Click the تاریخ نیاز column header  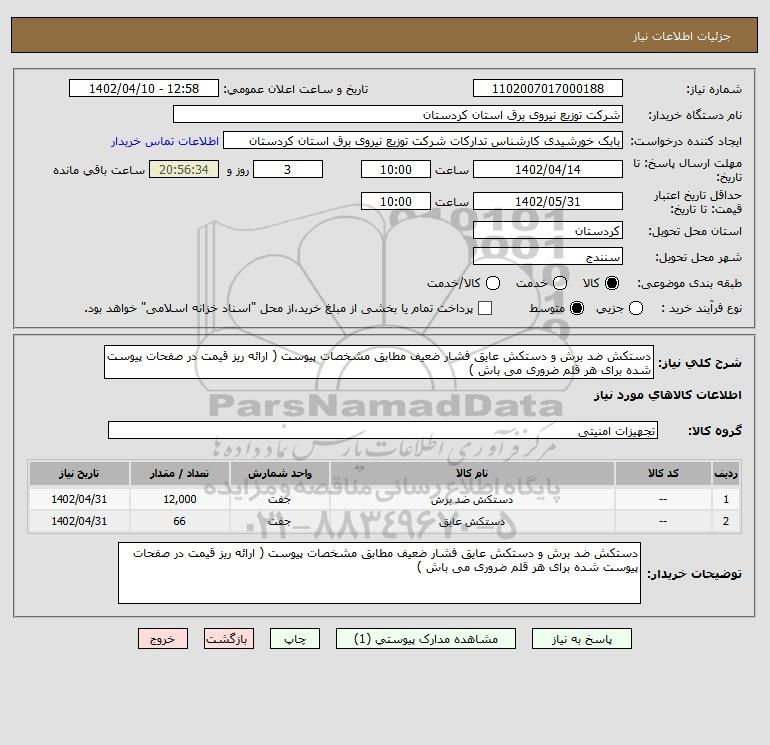pos(79,473)
